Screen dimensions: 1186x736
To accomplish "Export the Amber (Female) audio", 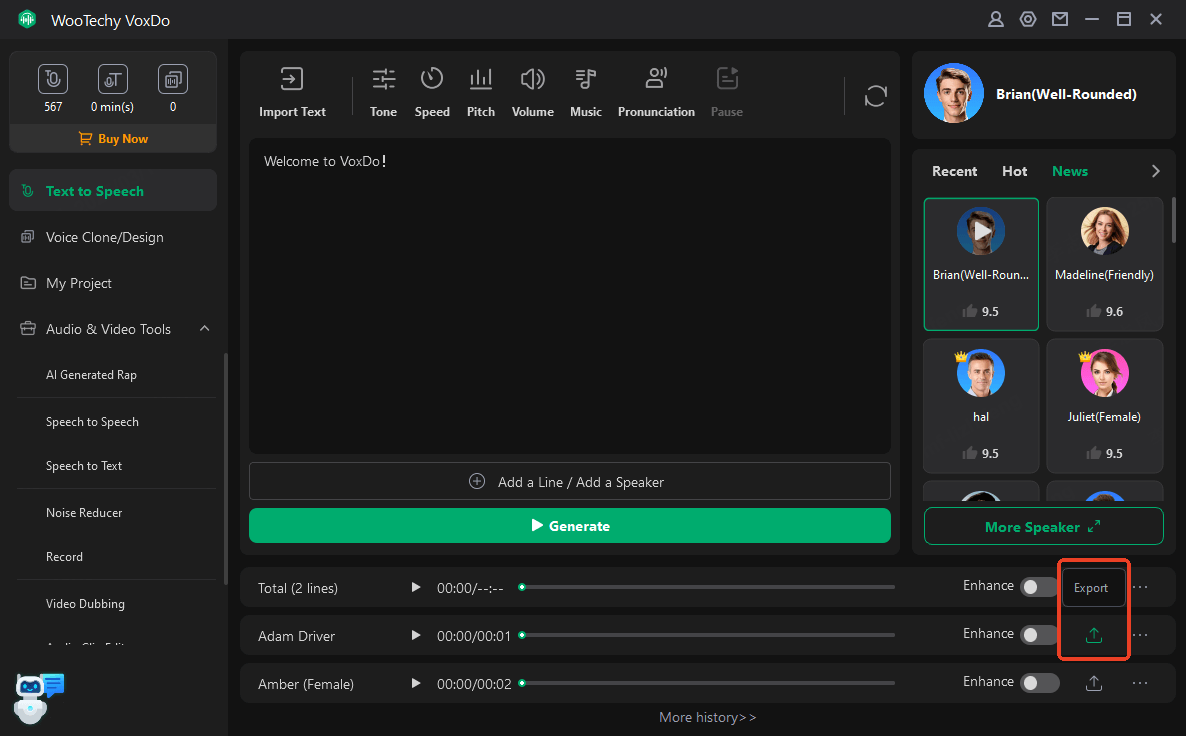I will pyautogui.click(x=1094, y=683).
